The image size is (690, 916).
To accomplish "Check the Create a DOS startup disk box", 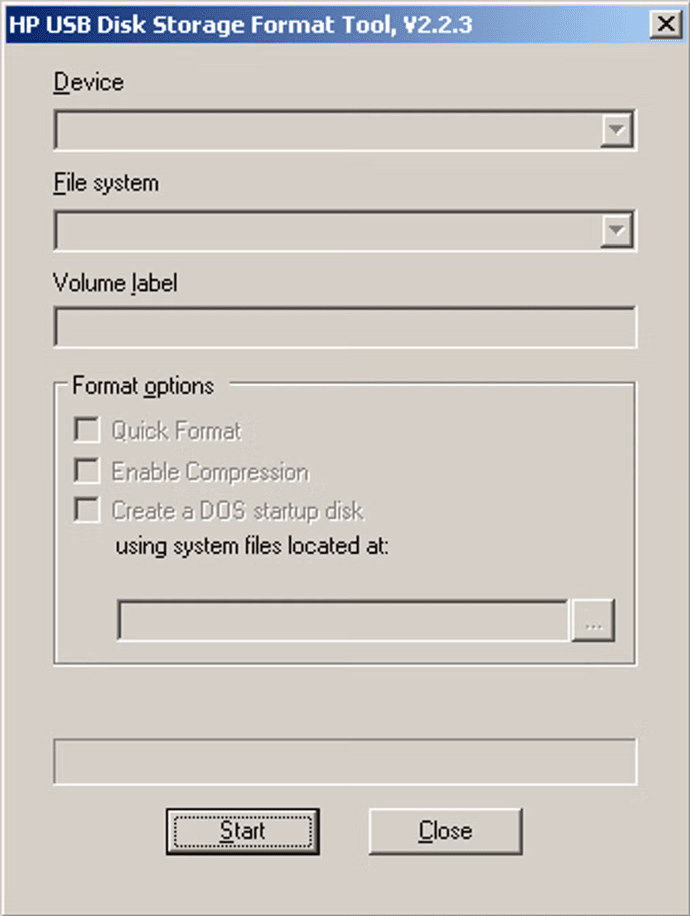I will [x=89, y=511].
